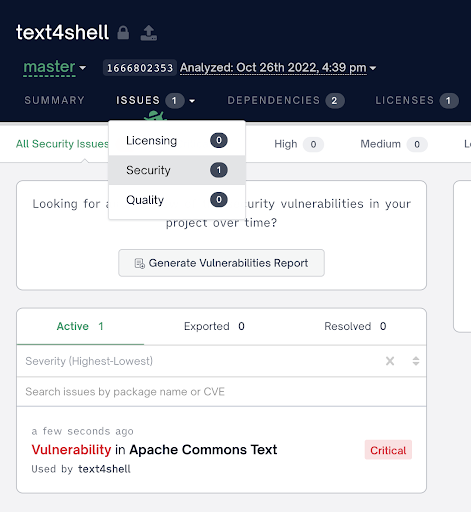Generate the Vulnerabilities Report
The width and height of the screenshot is (471, 512).
point(221,263)
